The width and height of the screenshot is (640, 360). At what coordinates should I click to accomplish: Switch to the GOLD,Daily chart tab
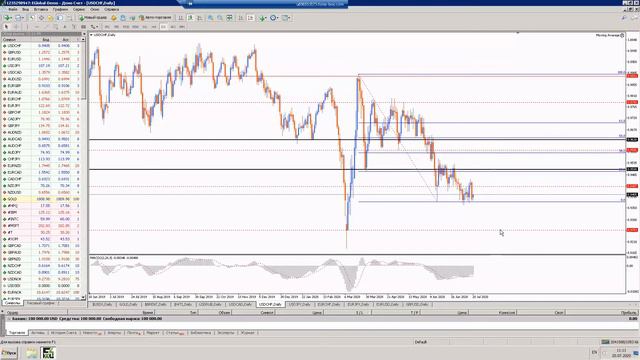(x=128, y=304)
